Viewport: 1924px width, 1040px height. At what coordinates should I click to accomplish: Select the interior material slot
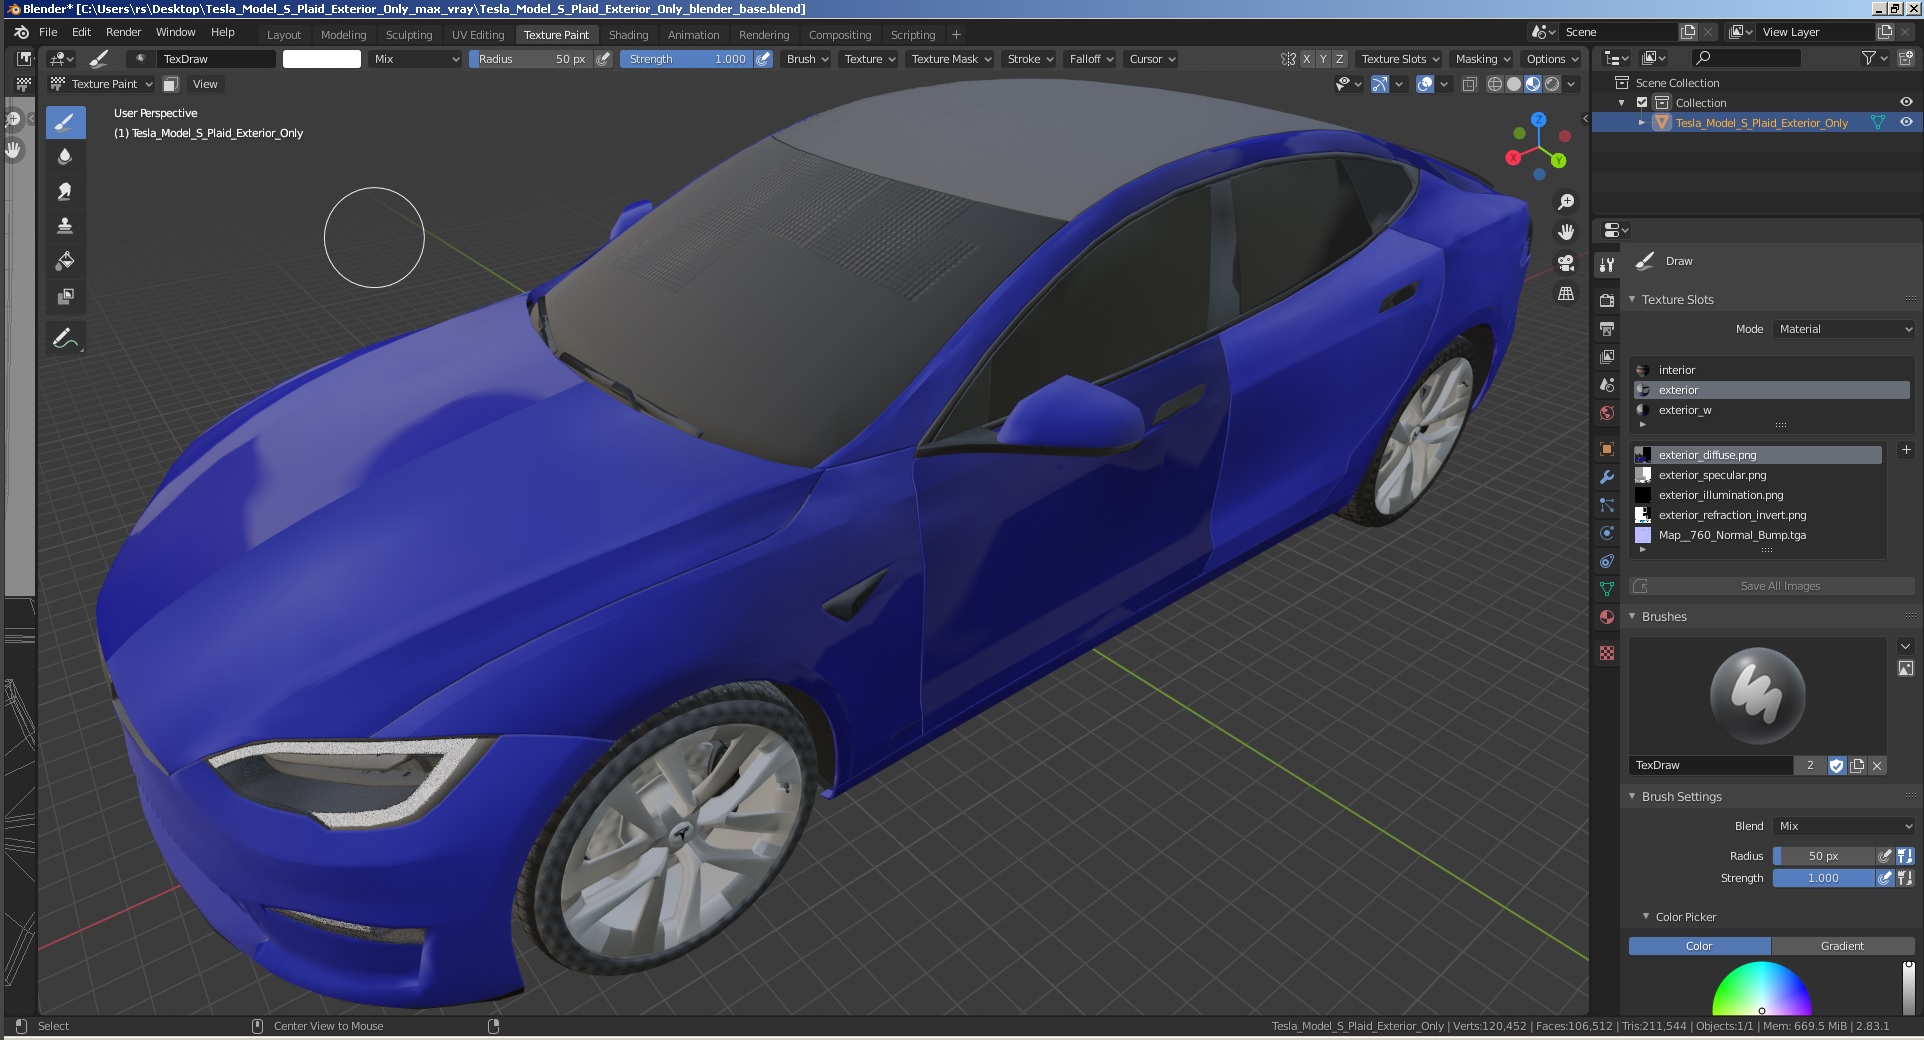pos(1771,370)
